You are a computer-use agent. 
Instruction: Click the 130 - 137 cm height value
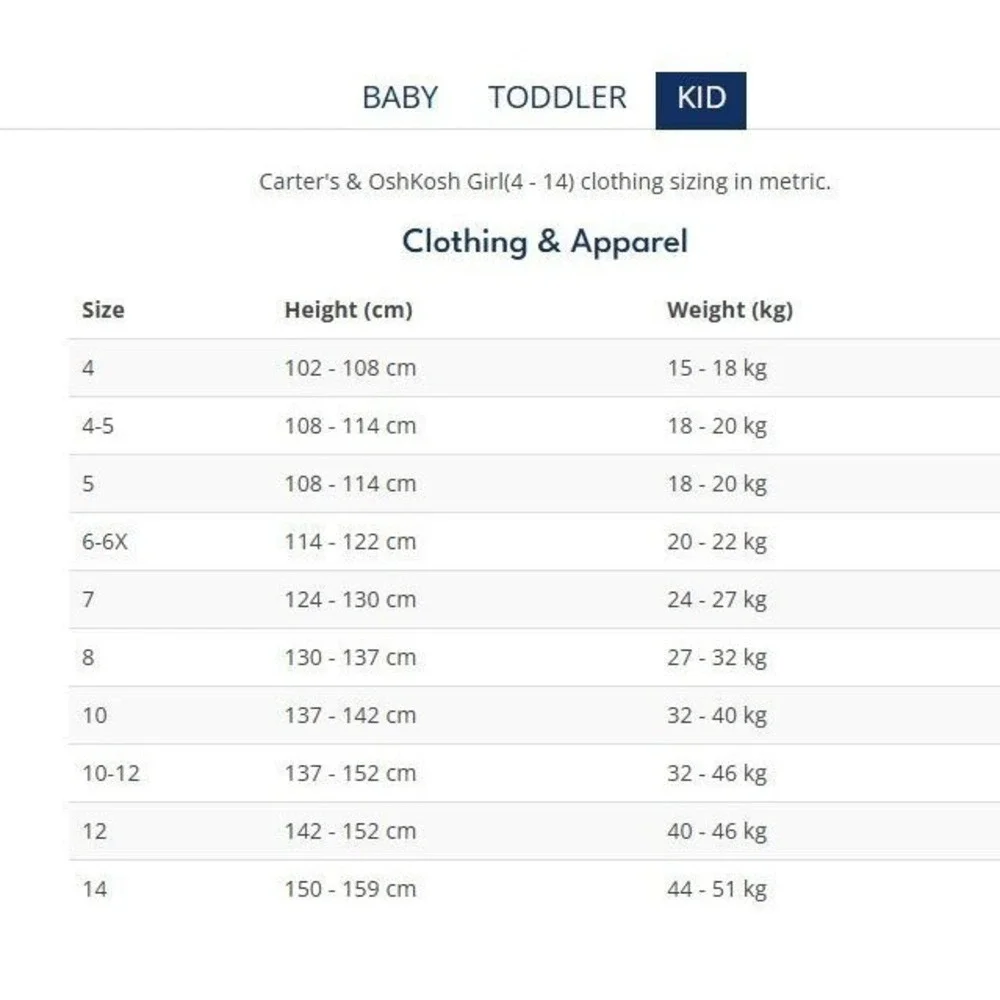point(350,658)
